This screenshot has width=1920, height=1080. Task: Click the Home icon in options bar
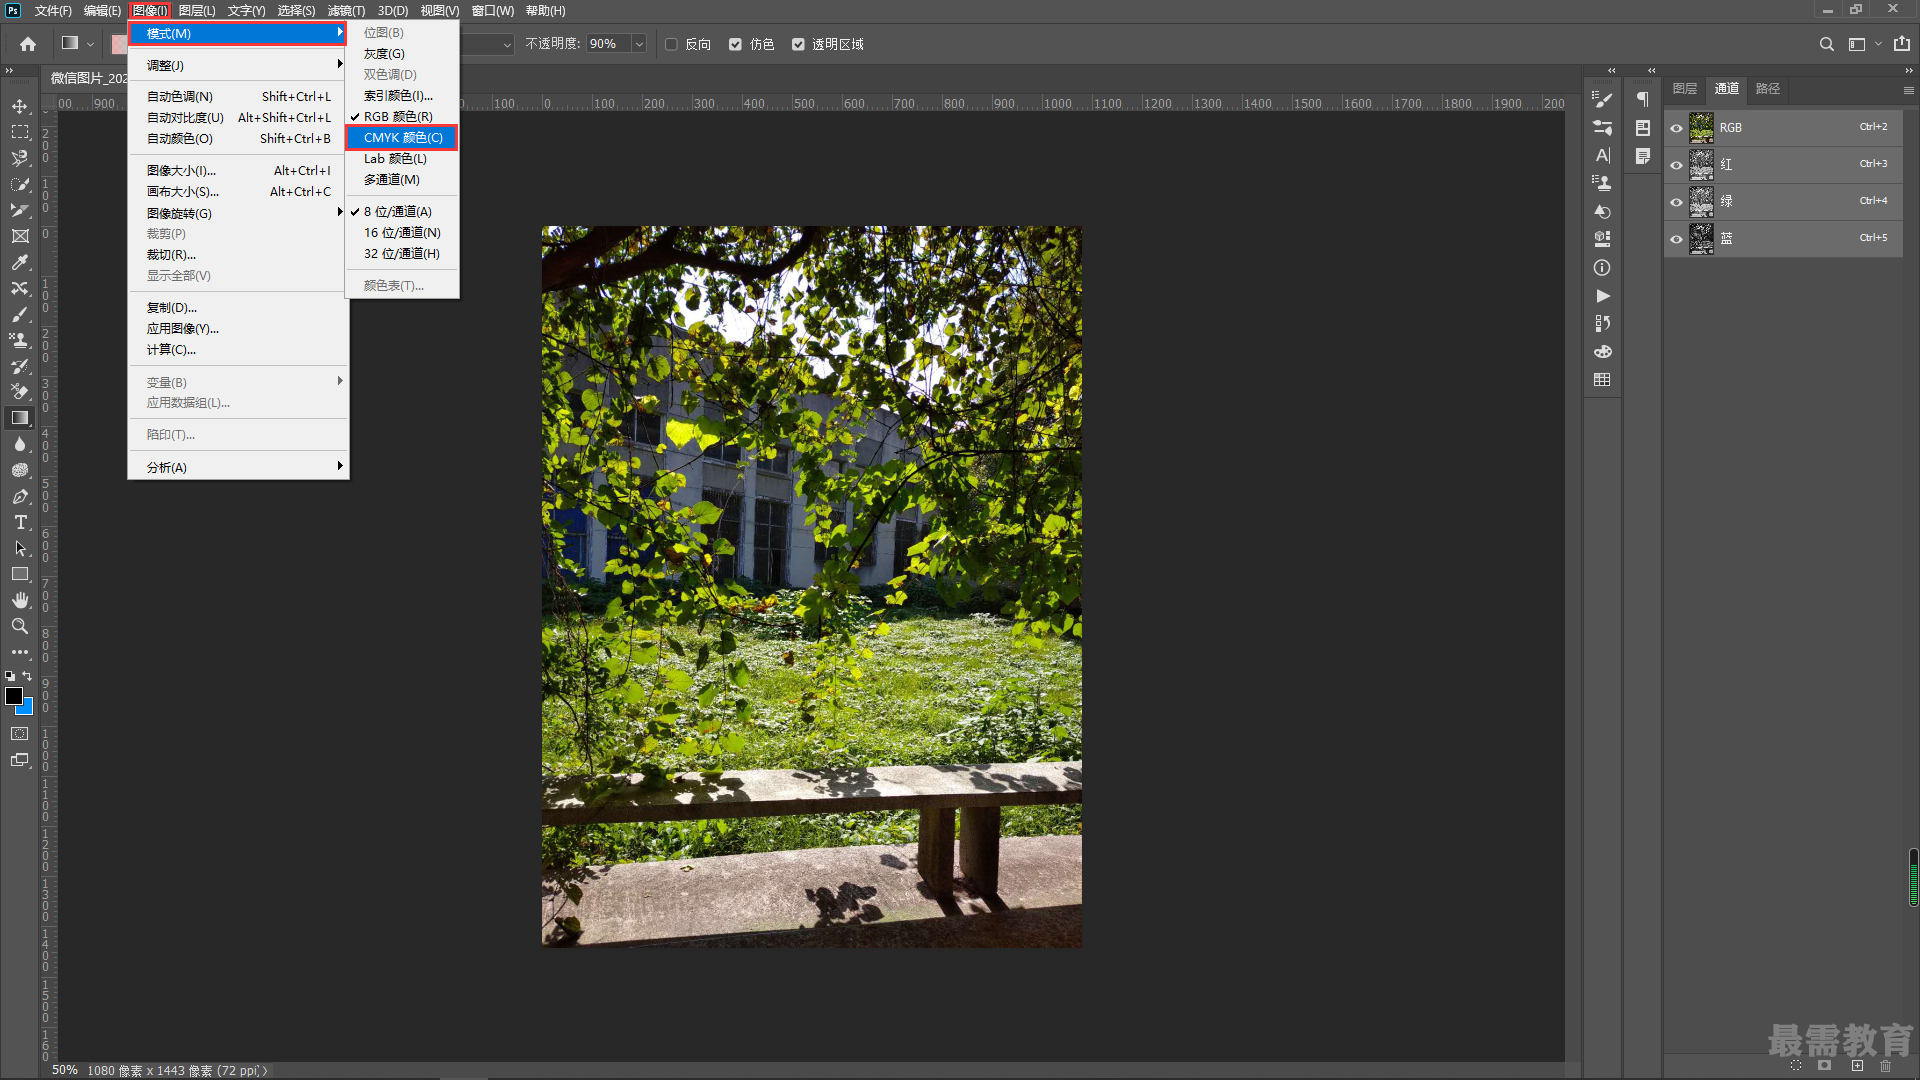click(x=28, y=44)
